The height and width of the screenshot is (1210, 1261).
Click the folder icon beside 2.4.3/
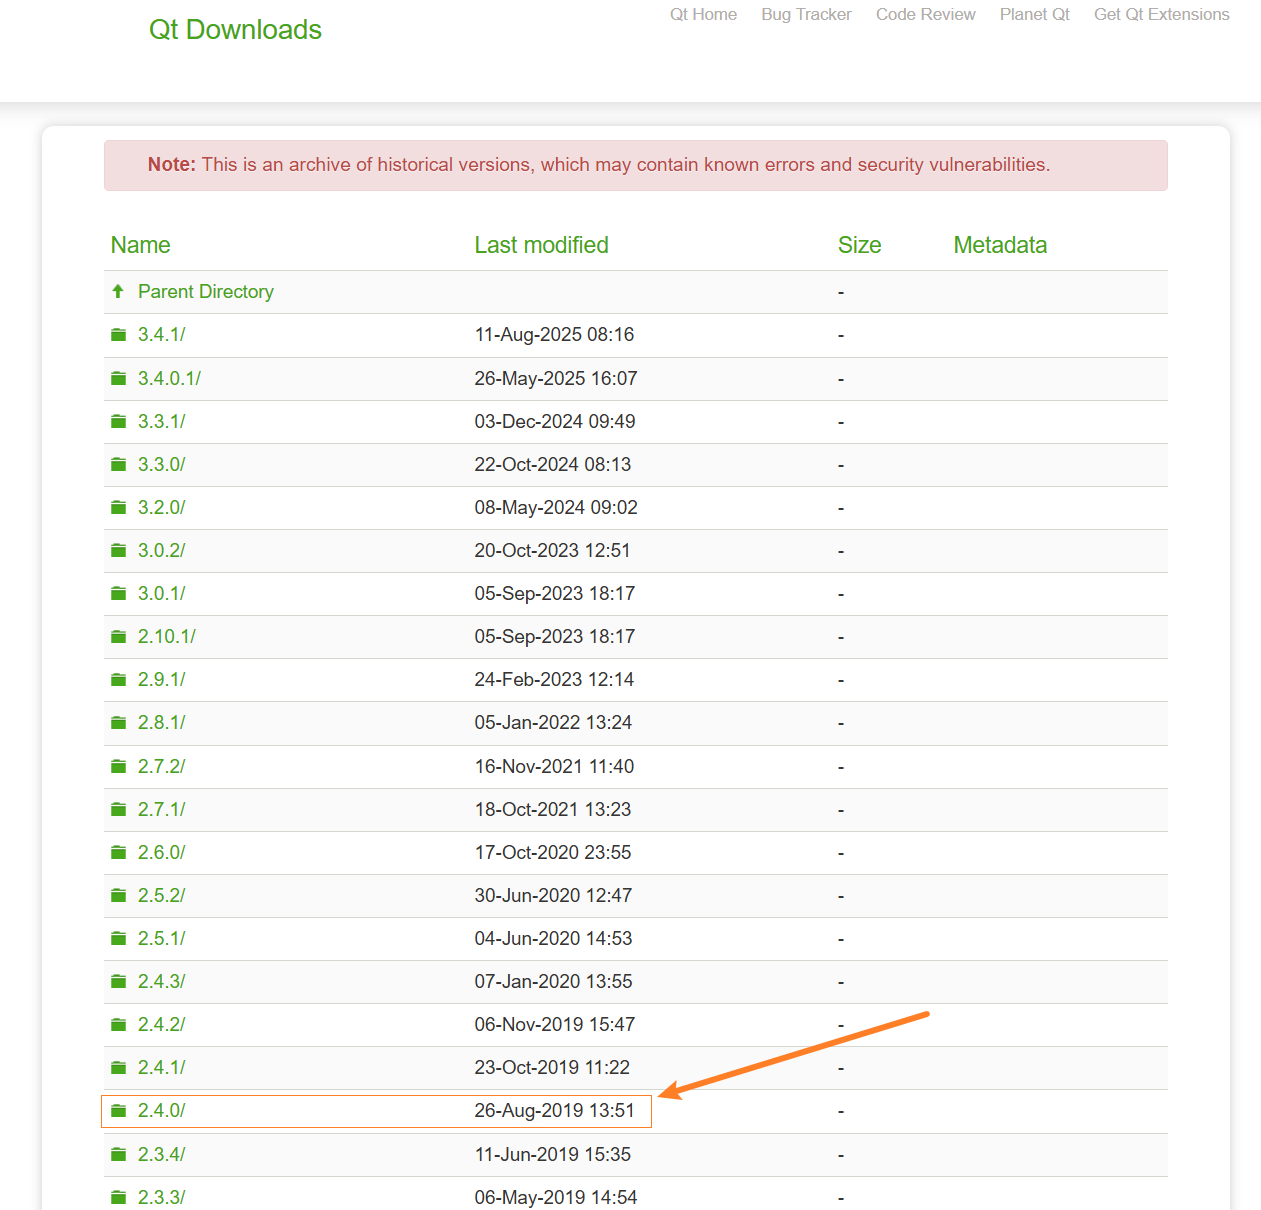(118, 981)
